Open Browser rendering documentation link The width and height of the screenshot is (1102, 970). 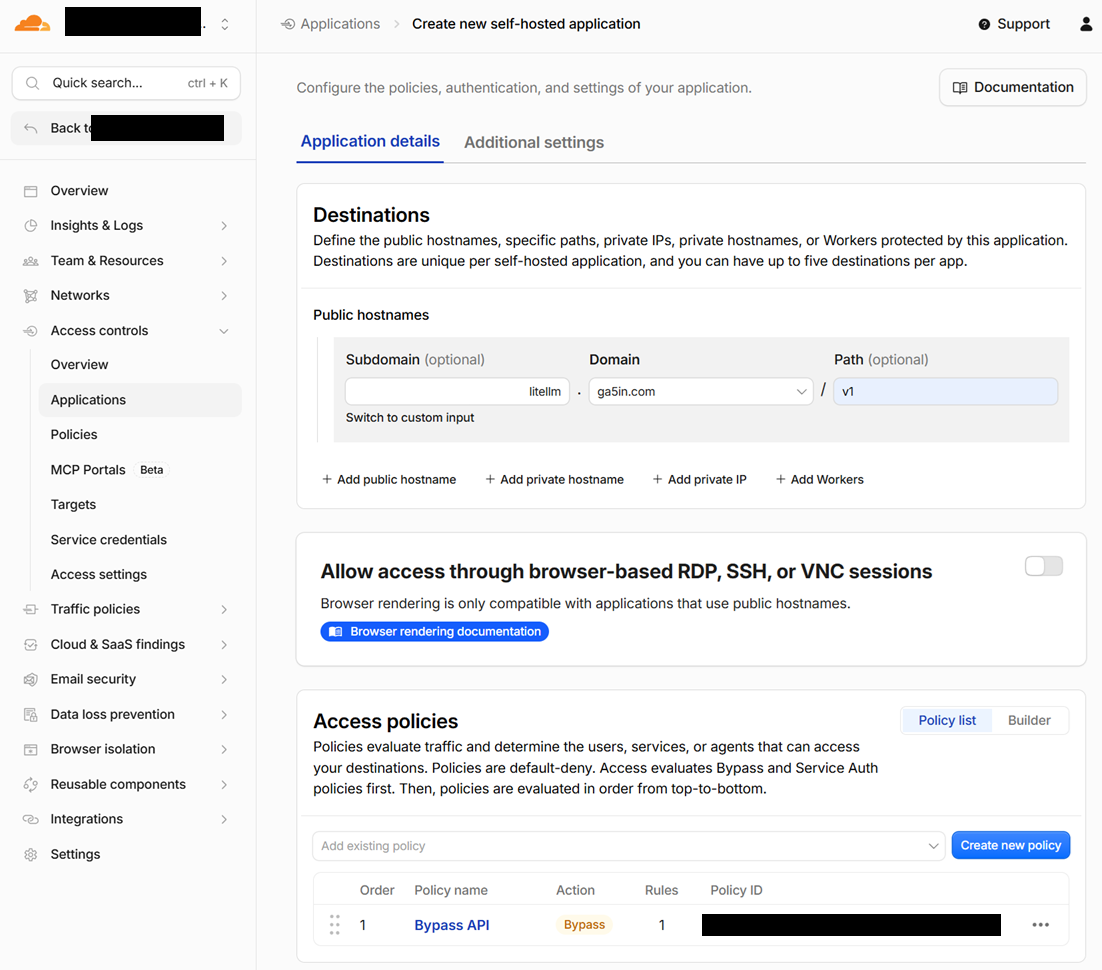pos(434,631)
